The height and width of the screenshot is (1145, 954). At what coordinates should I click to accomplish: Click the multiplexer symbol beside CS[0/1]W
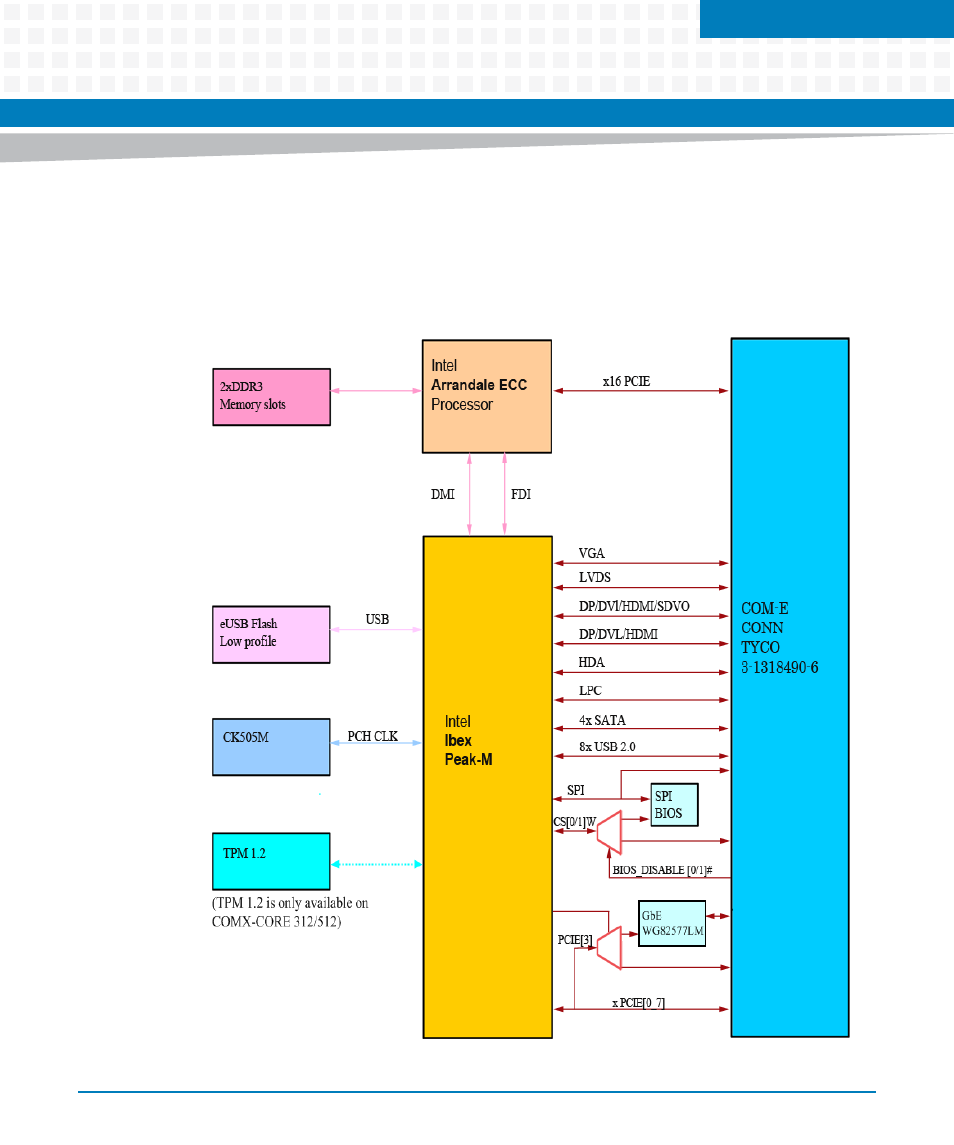pyautogui.click(x=609, y=832)
